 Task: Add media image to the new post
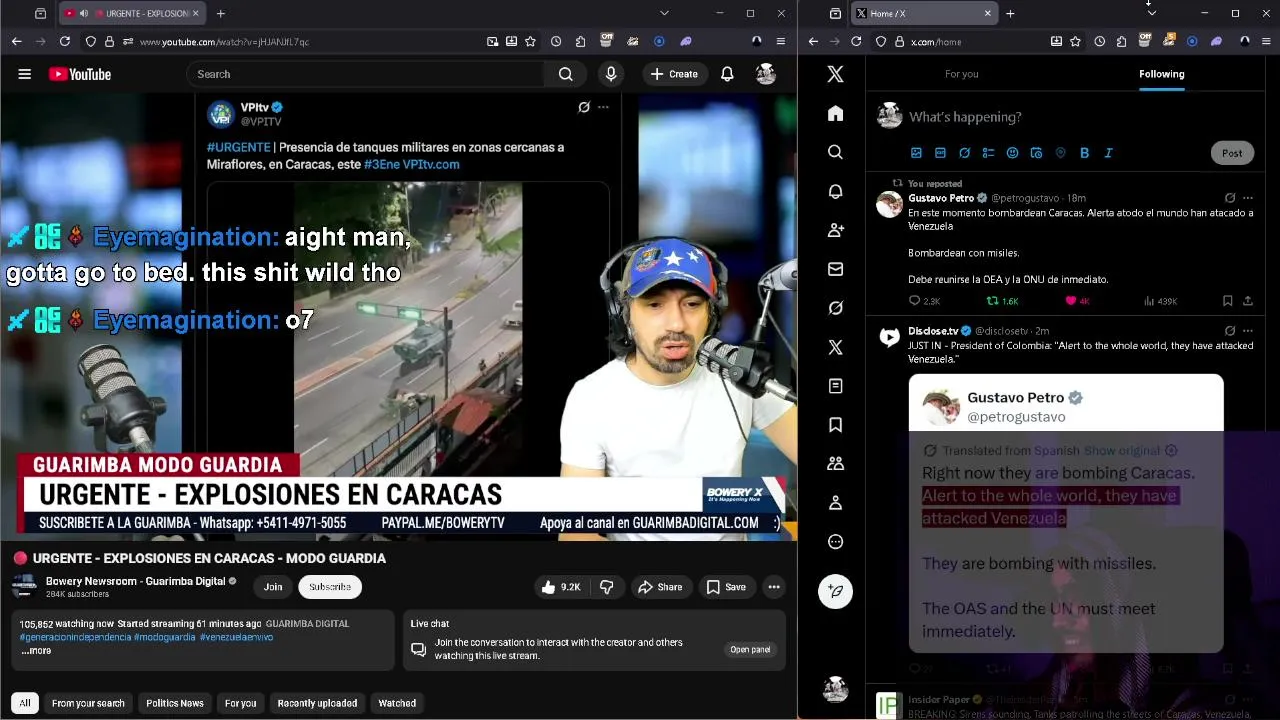click(x=916, y=153)
